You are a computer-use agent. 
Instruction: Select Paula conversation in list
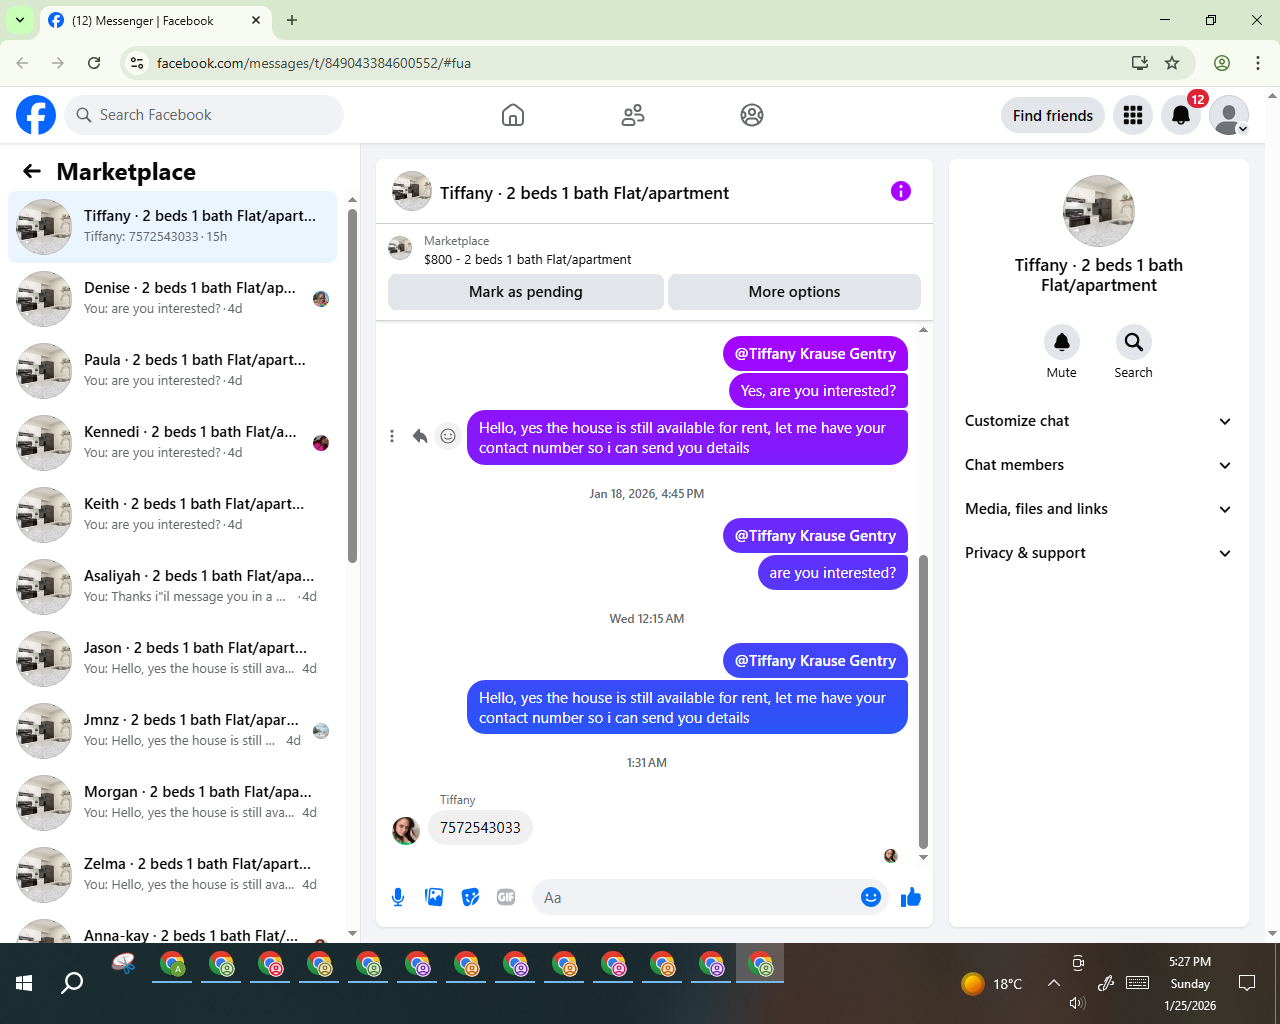coord(172,371)
